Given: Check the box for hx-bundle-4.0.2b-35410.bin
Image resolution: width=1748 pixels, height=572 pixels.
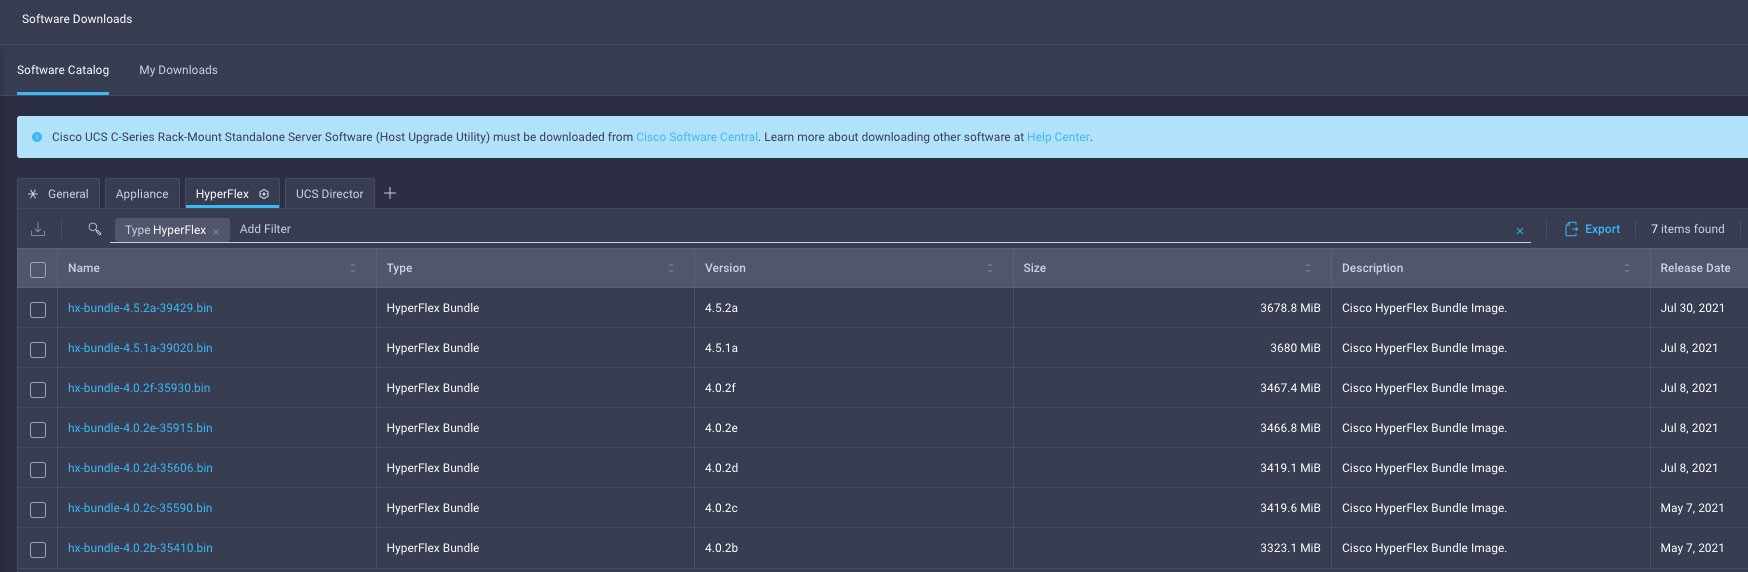Looking at the screenshot, I should pos(38,549).
